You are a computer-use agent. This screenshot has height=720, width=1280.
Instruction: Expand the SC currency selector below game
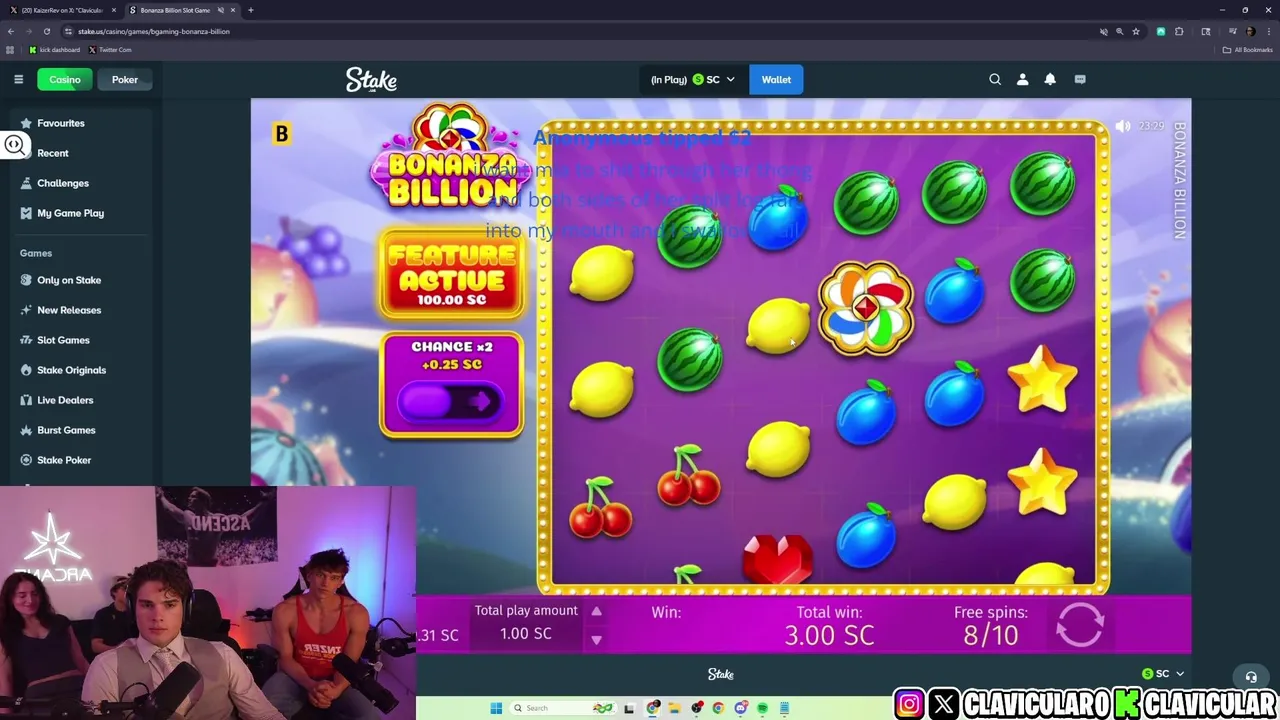tap(1163, 674)
